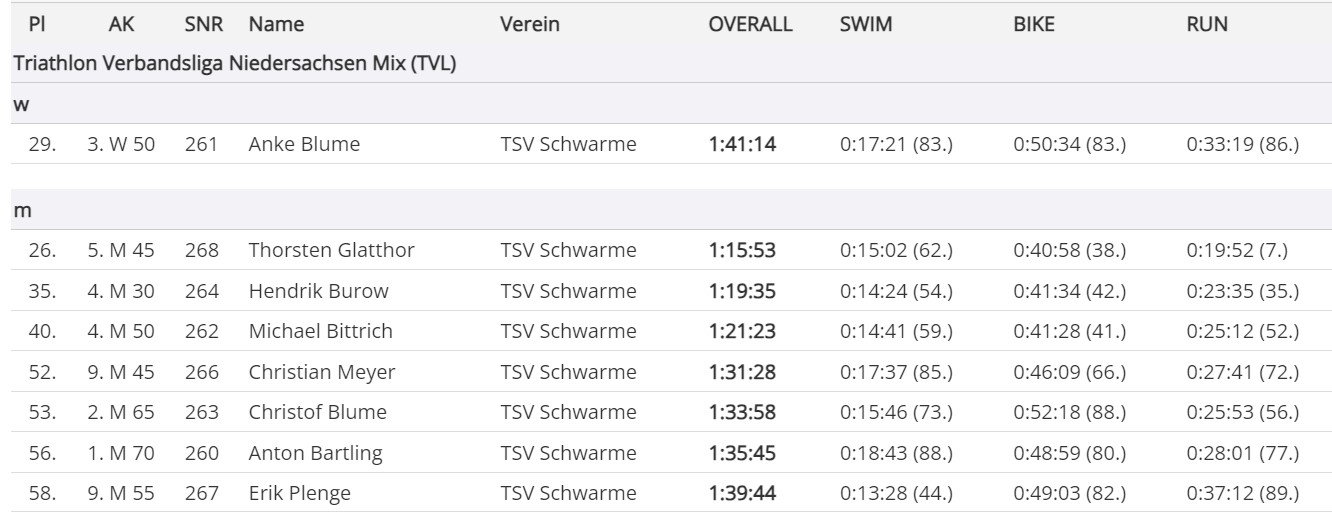Click the RUN column header
The height and width of the screenshot is (512, 1332).
click(1207, 24)
